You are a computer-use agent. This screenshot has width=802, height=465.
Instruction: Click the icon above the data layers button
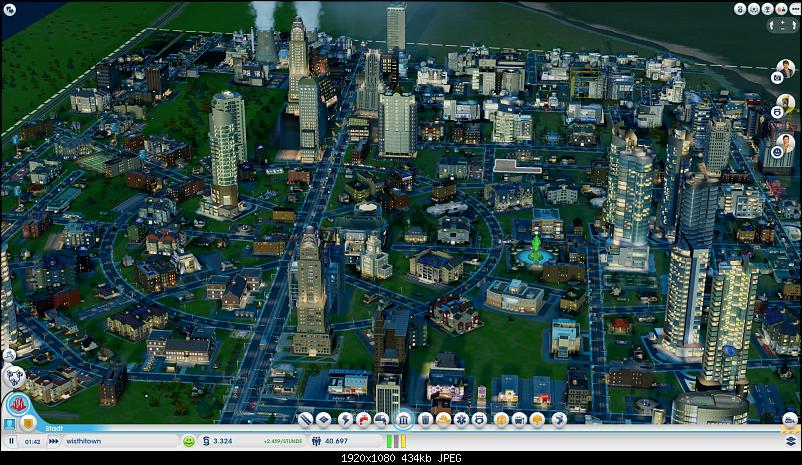(790, 420)
